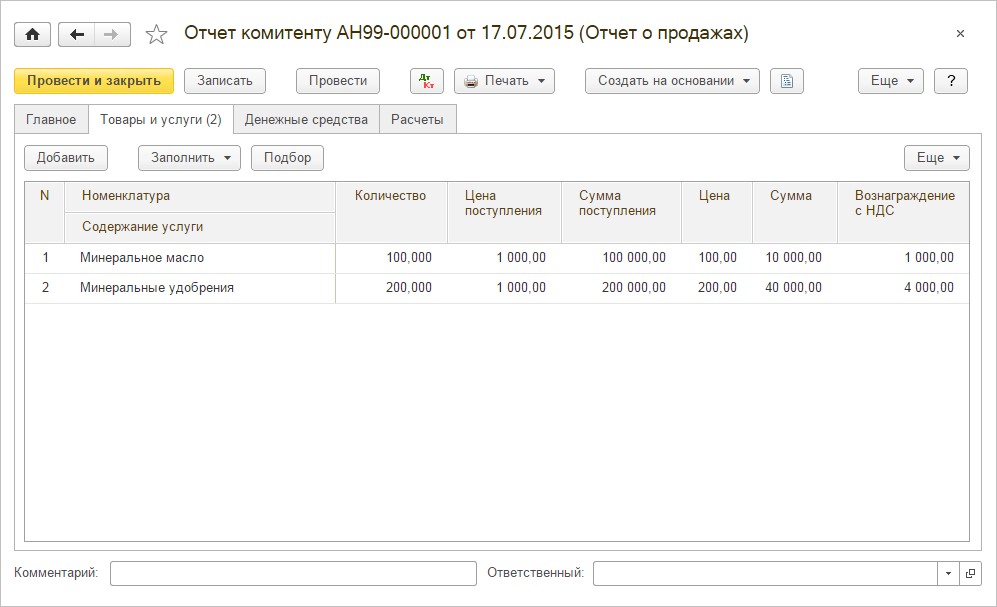
Task: Click price cell 100,00
Action: pos(717,258)
